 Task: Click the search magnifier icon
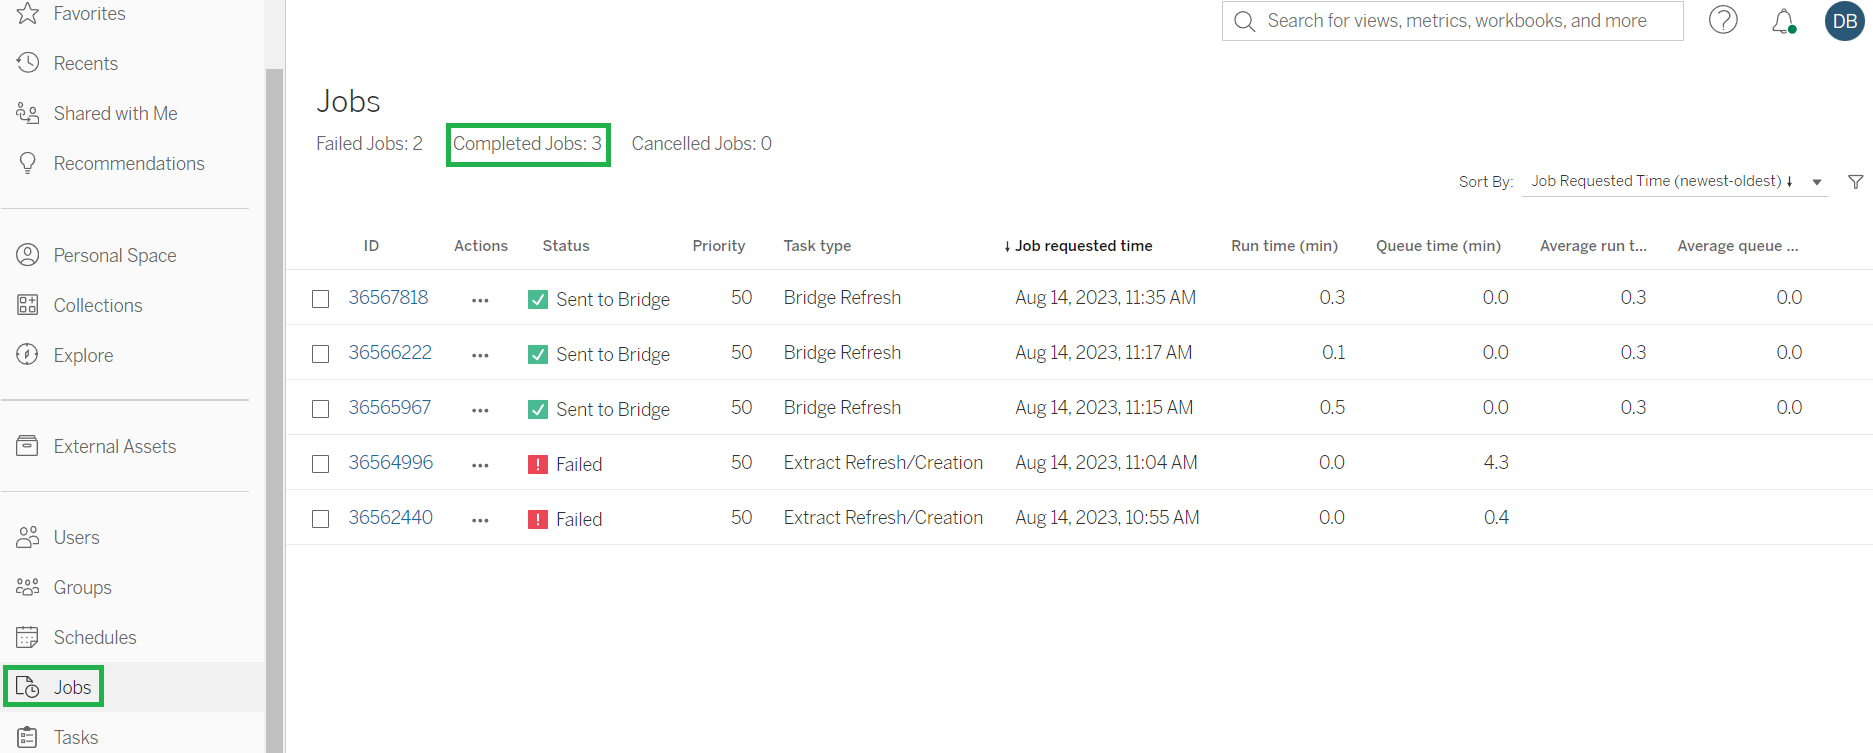pyautogui.click(x=1245, y=21)
